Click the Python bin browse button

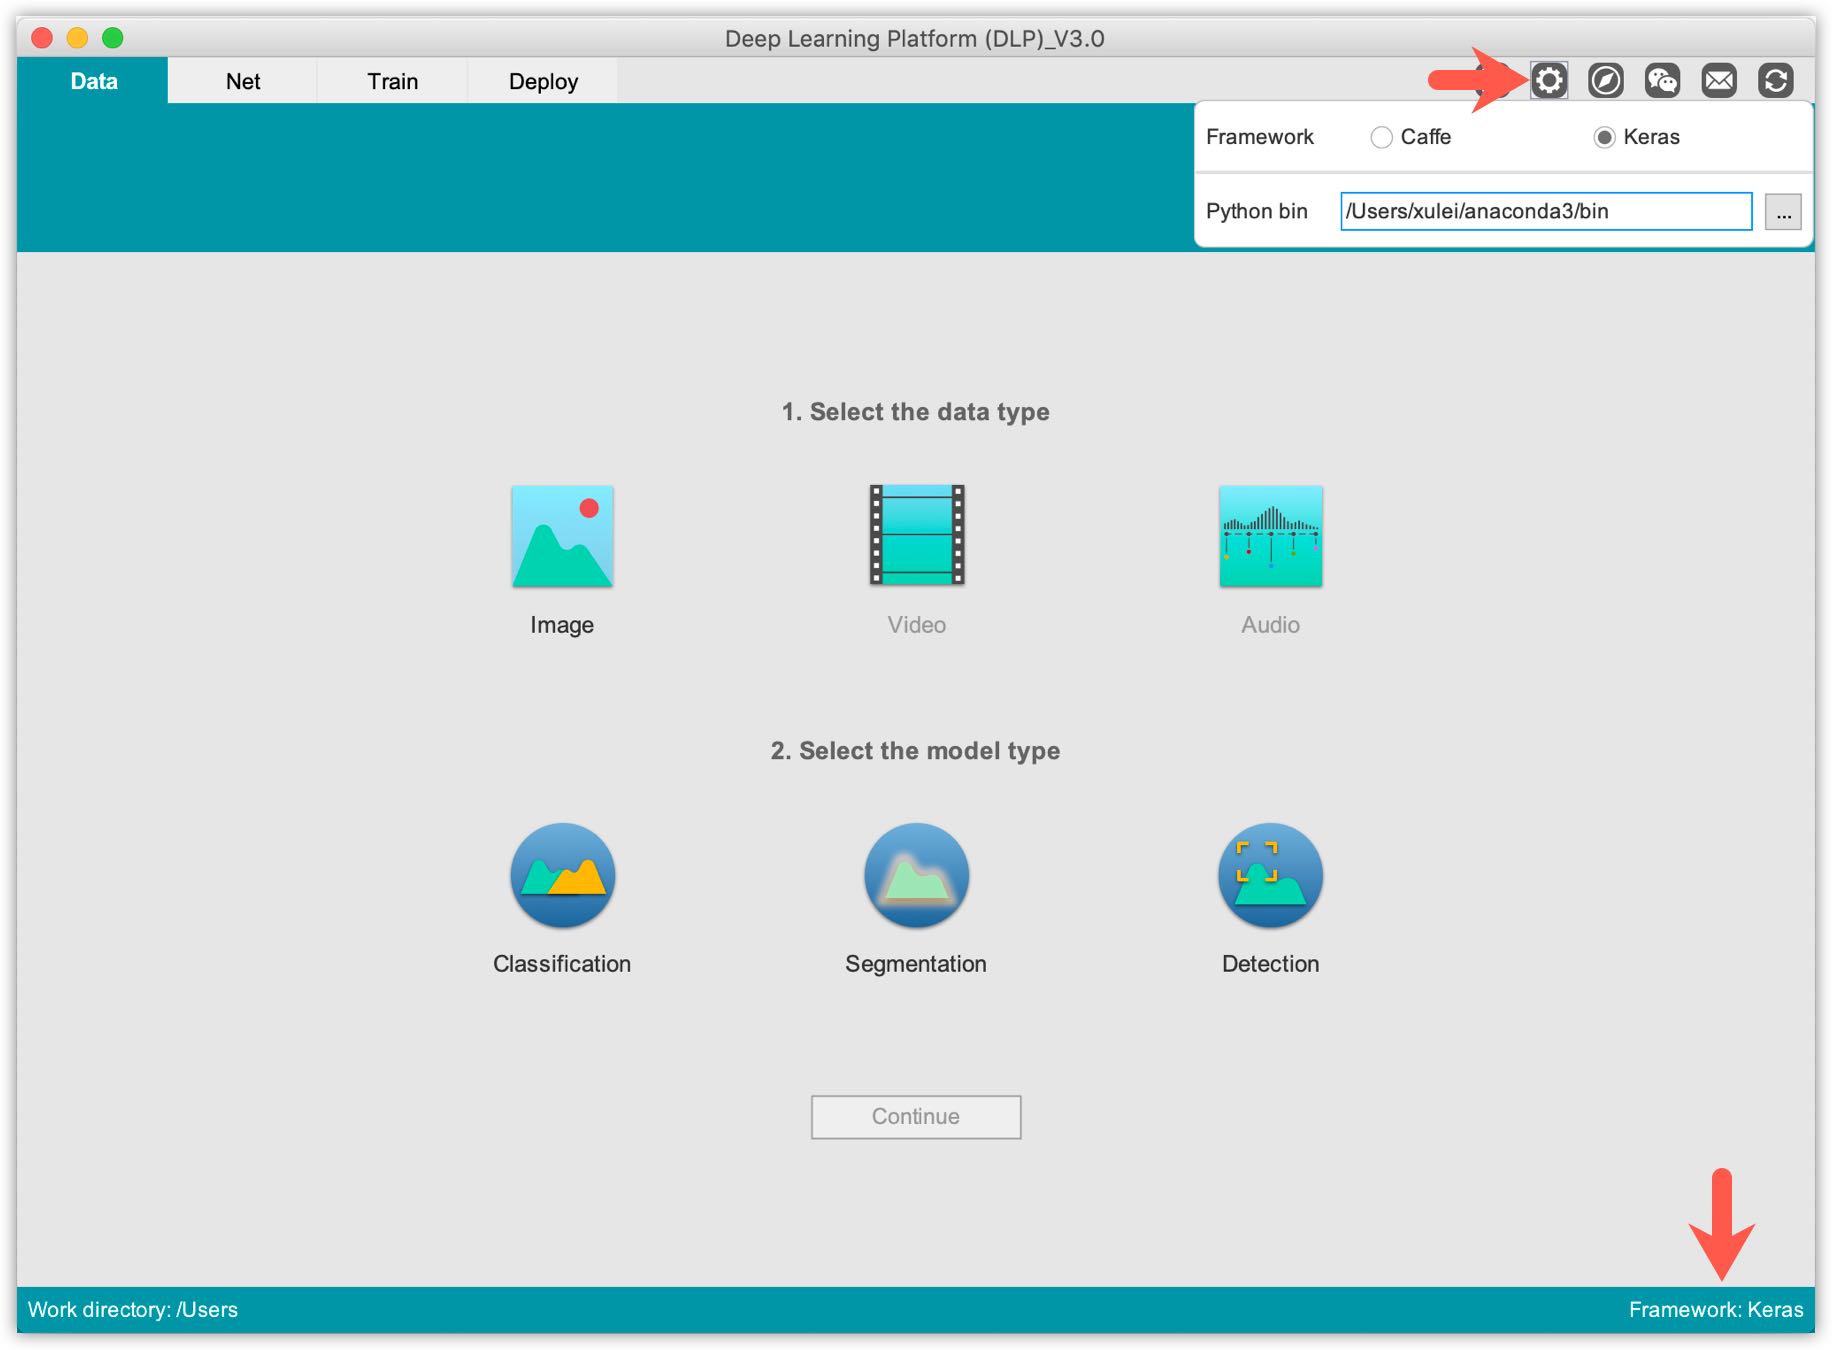(x=1782, y=212)
